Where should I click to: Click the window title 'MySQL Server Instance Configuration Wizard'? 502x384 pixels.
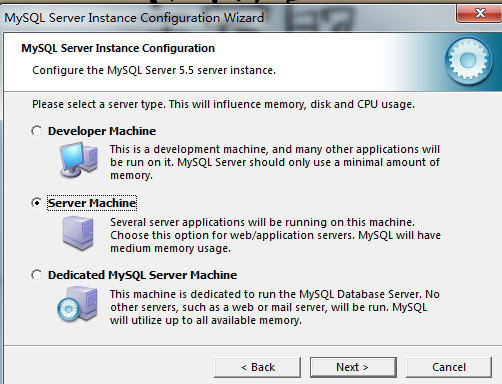pyautogui.click(x=134, y=18)
